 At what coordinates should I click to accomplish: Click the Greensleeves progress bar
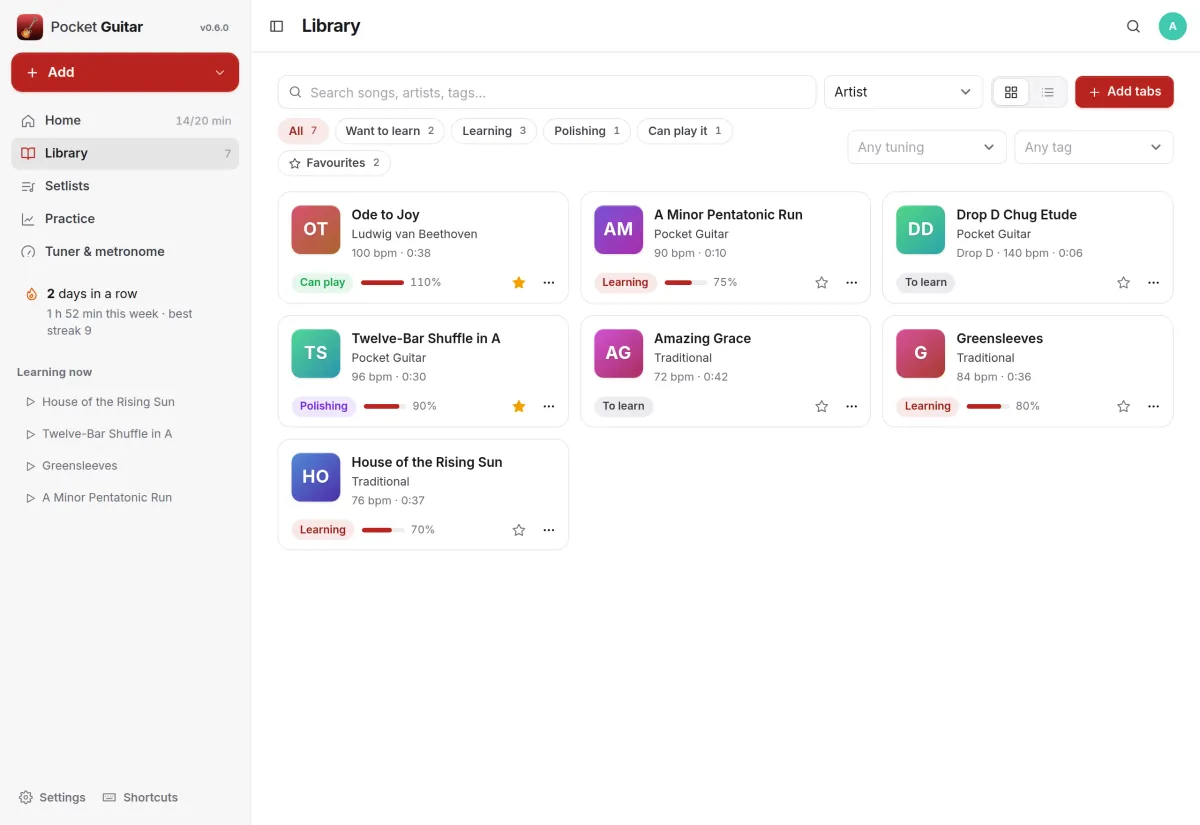pos(988,406)
